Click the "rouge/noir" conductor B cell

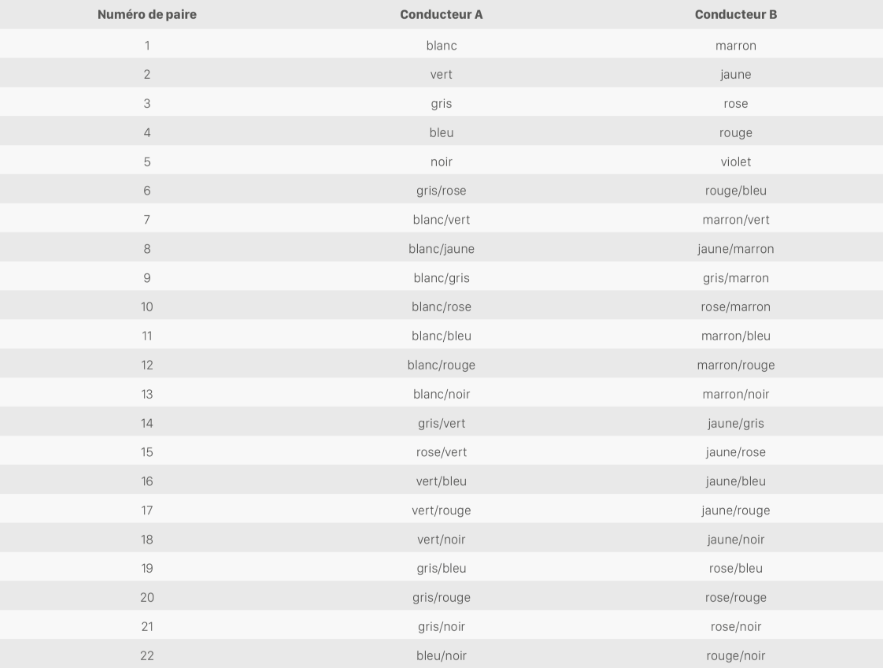point(735,655)
